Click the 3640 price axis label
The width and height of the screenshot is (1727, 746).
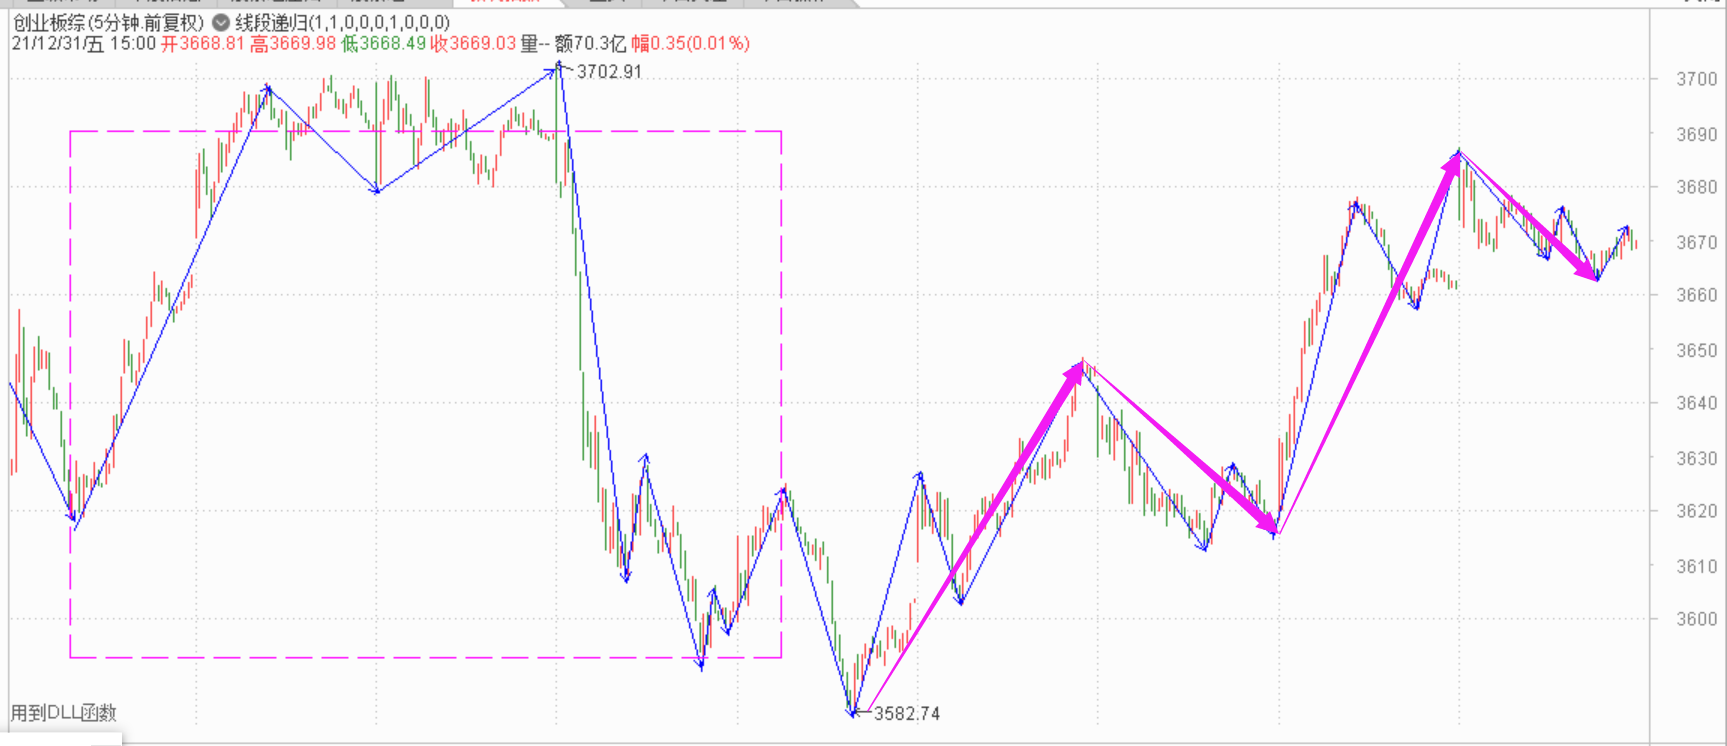[1697, 403]
